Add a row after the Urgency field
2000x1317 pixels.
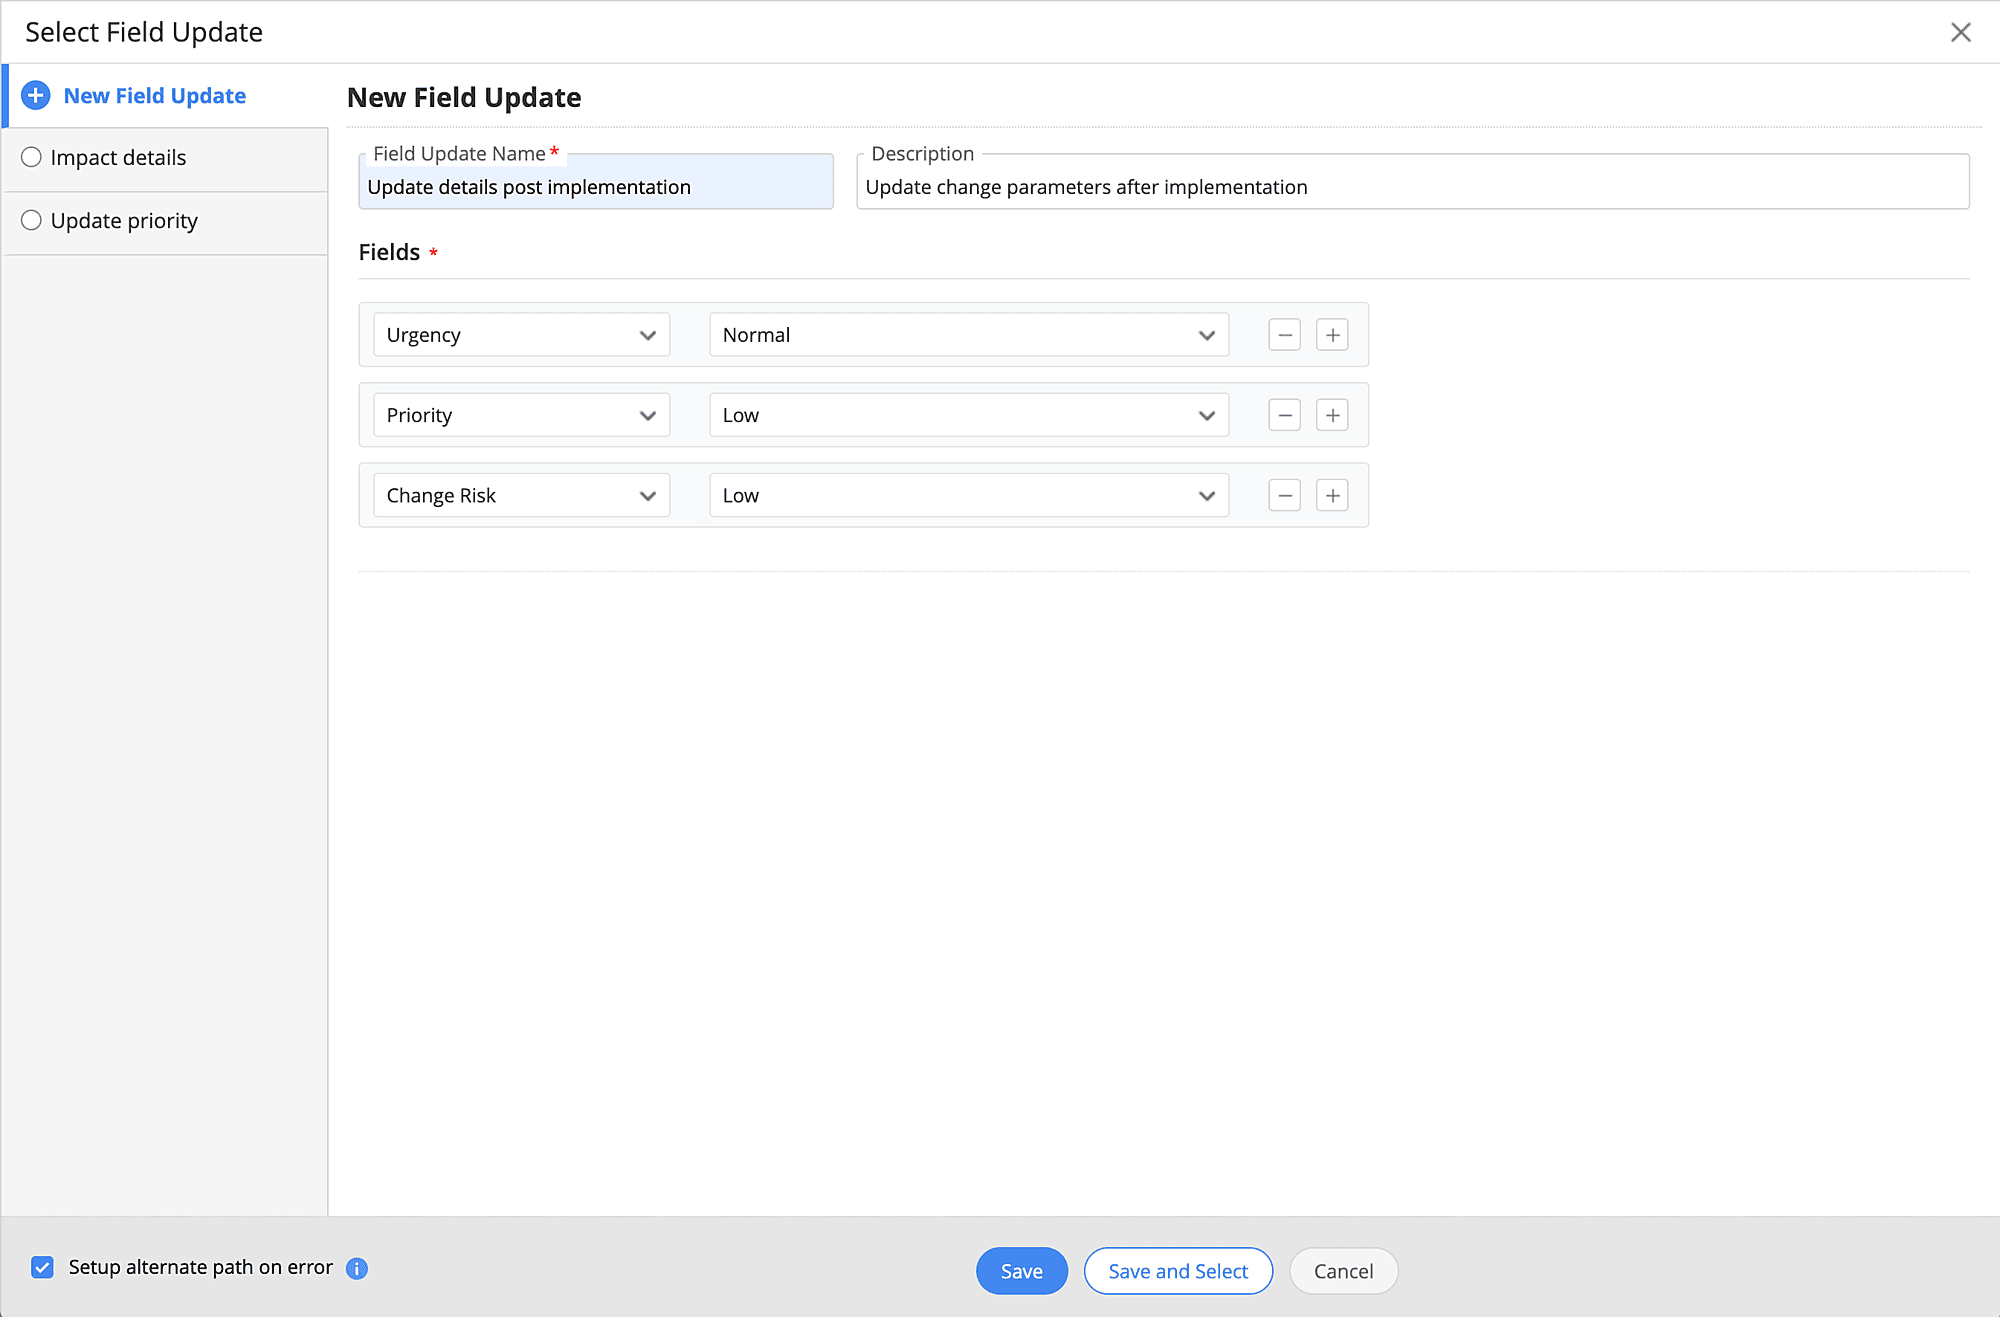click(x=1332, y=335)
